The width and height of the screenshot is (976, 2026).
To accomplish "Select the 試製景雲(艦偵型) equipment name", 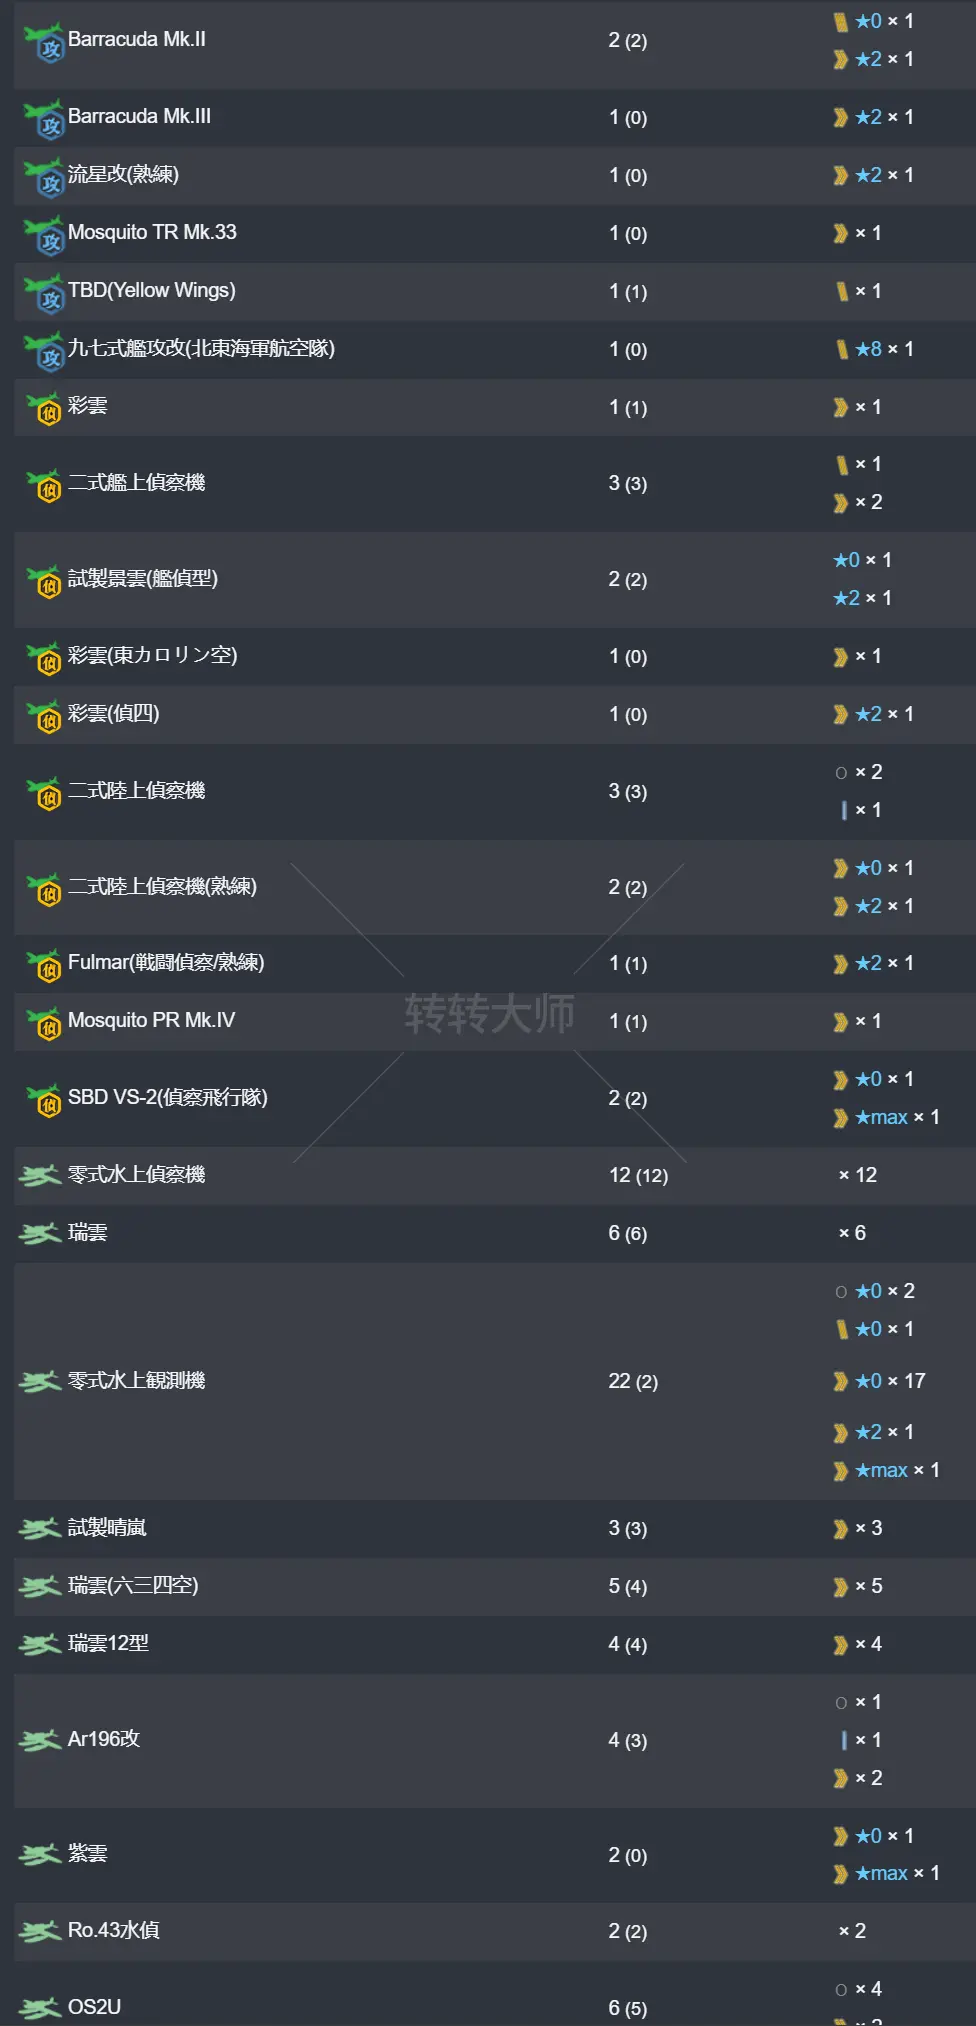I will [142, 579].
